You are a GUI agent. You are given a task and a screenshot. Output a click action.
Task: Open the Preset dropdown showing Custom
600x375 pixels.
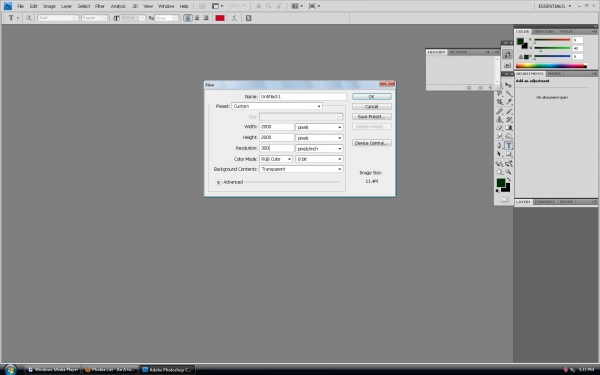coord(277,106)
